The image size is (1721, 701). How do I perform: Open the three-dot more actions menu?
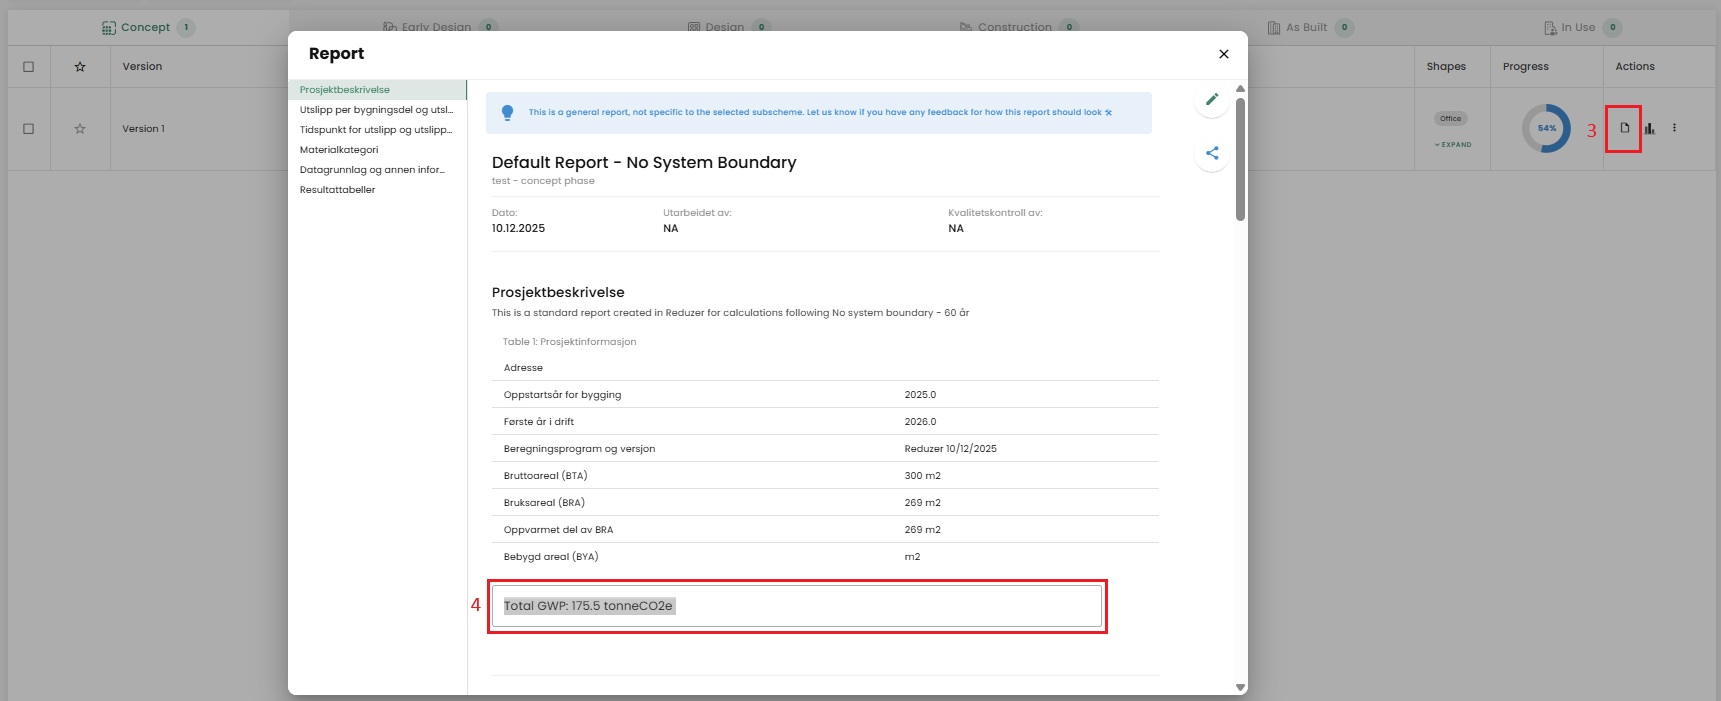(x=1674, y=128)
